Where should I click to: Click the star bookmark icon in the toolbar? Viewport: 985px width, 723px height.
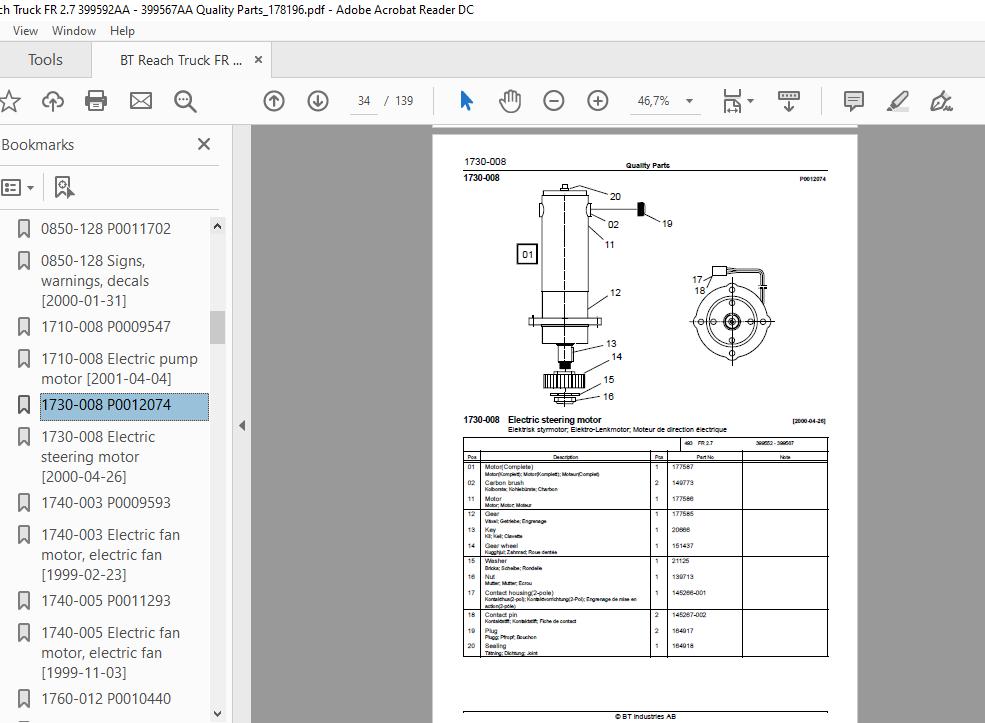click(9, 101)
